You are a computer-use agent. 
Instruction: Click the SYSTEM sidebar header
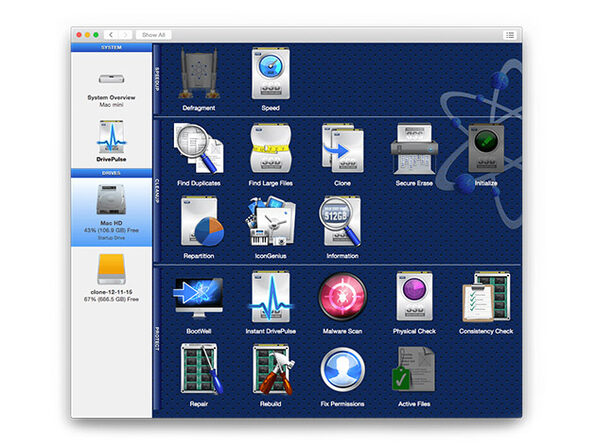tap(111, 48)
